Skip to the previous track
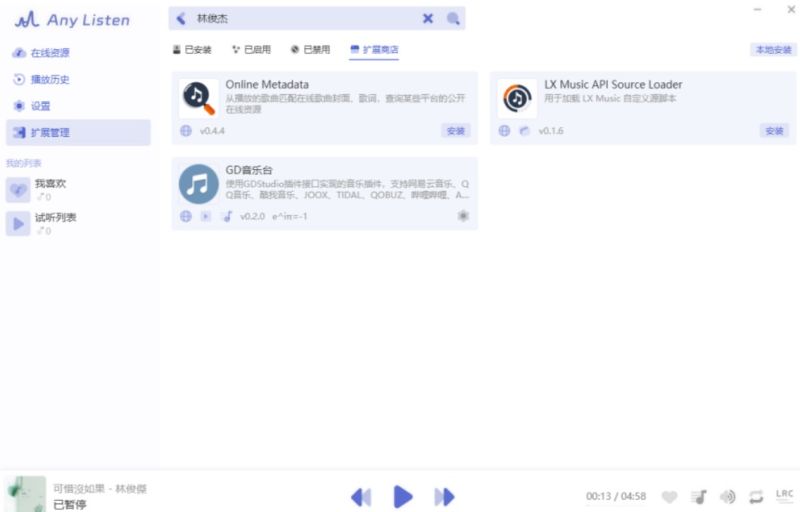Image resolution: width=800 pixels, height=512 pixels. (361, 497)
